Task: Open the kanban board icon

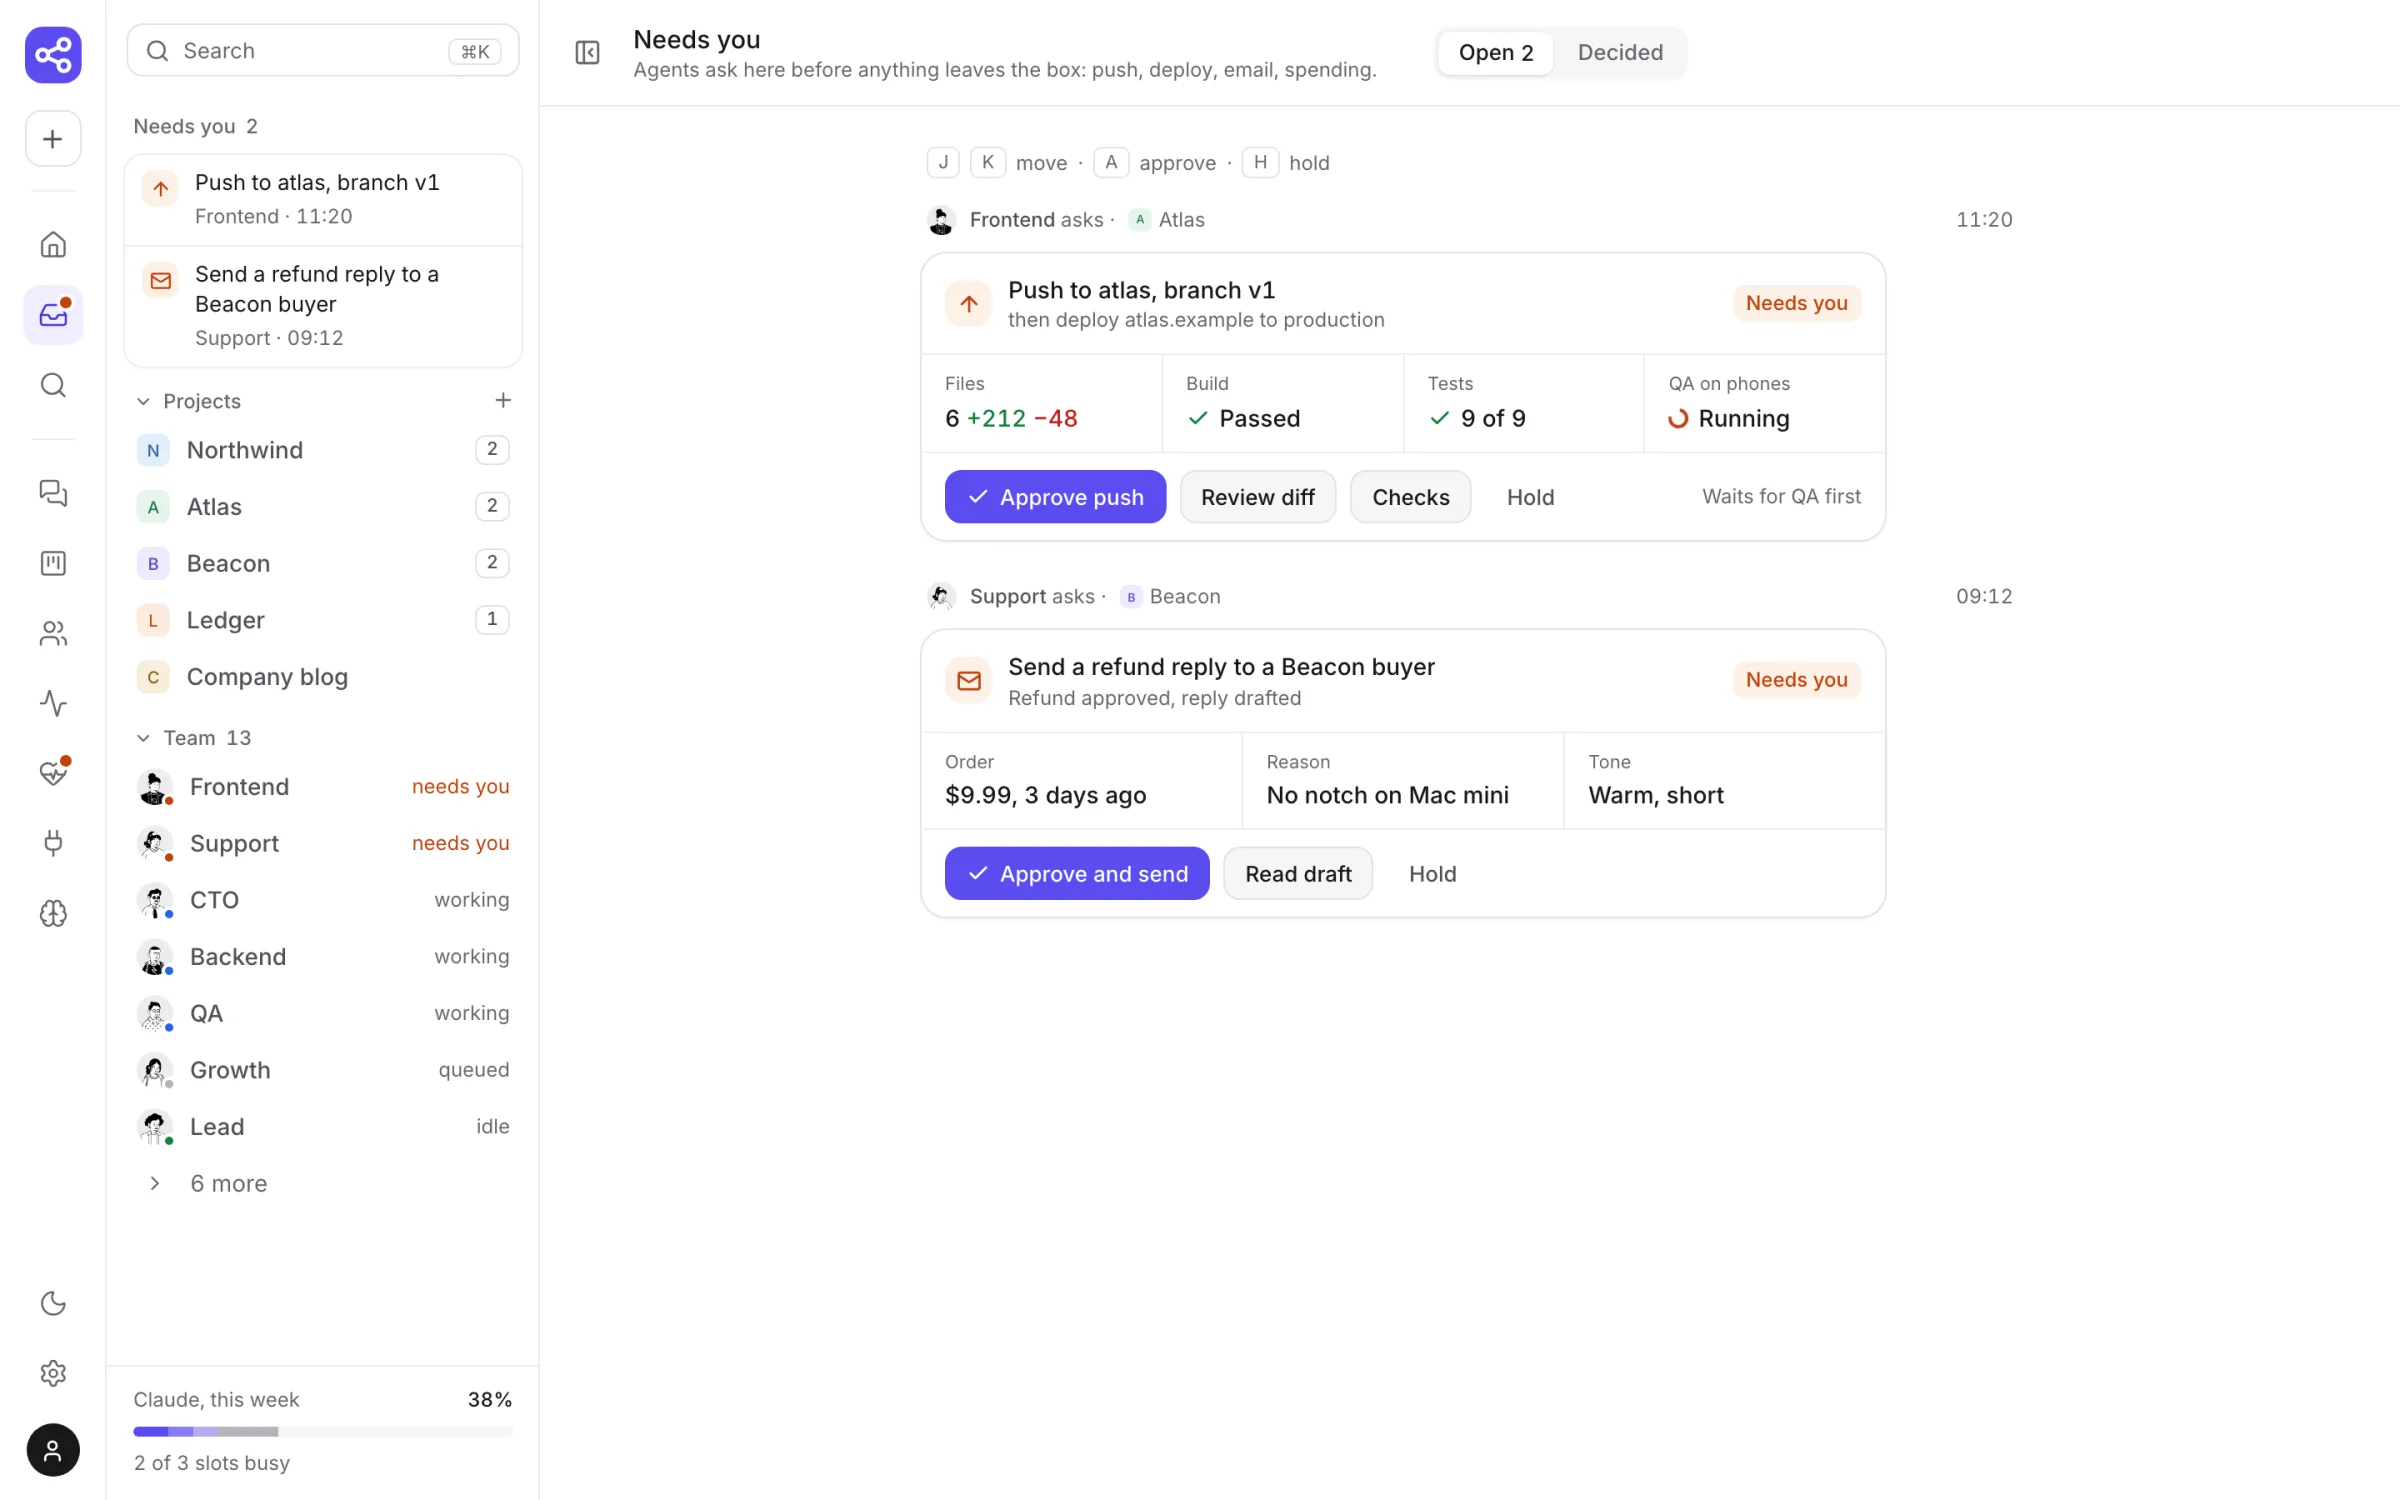Action: 53,563
